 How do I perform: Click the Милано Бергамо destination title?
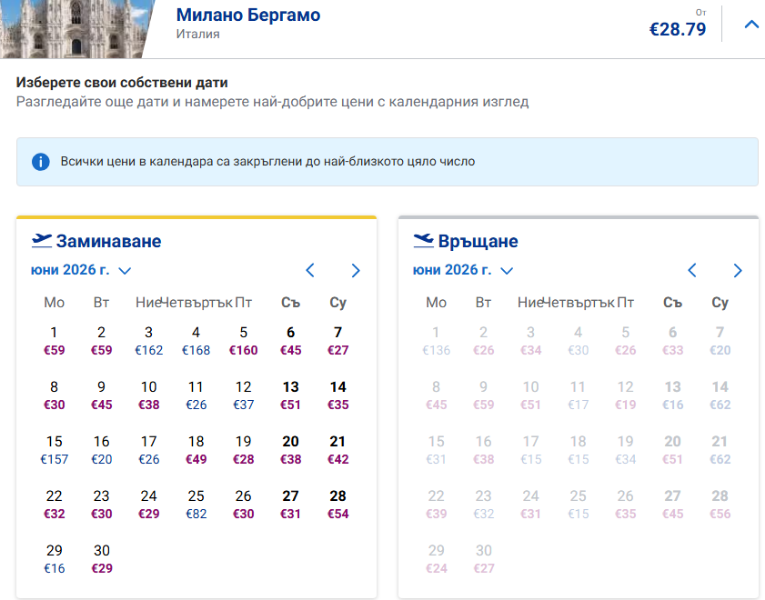tap(248, 15)
